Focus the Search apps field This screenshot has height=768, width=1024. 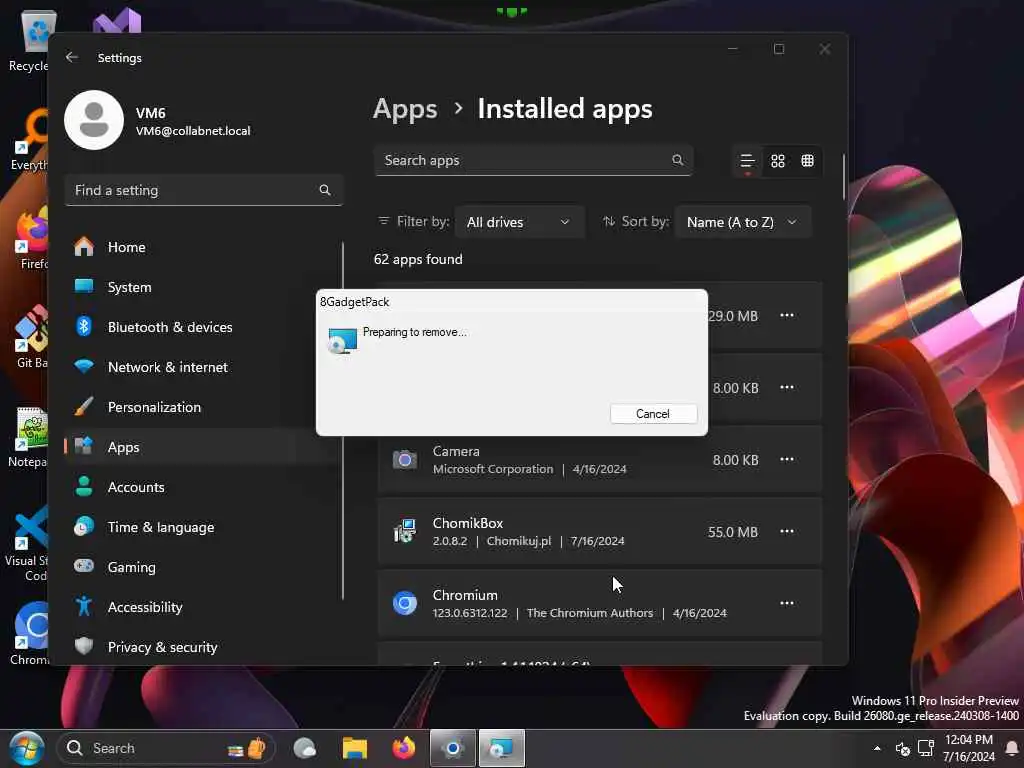pos(534,160)
